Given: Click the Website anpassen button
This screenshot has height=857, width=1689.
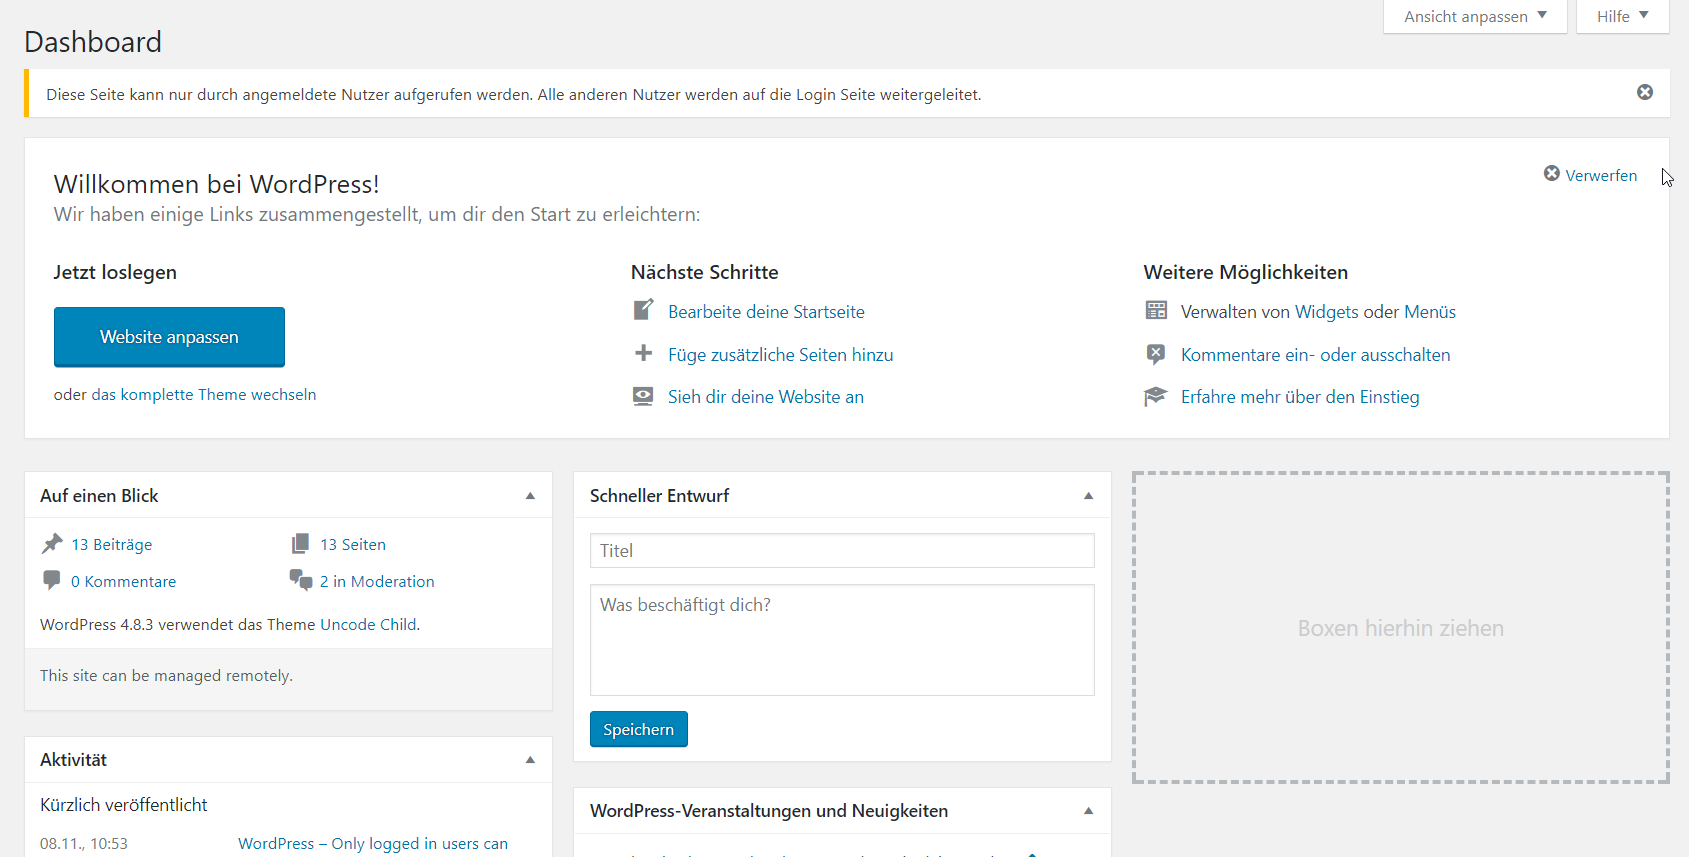Looking at the screenshot, I should [169, 337].
